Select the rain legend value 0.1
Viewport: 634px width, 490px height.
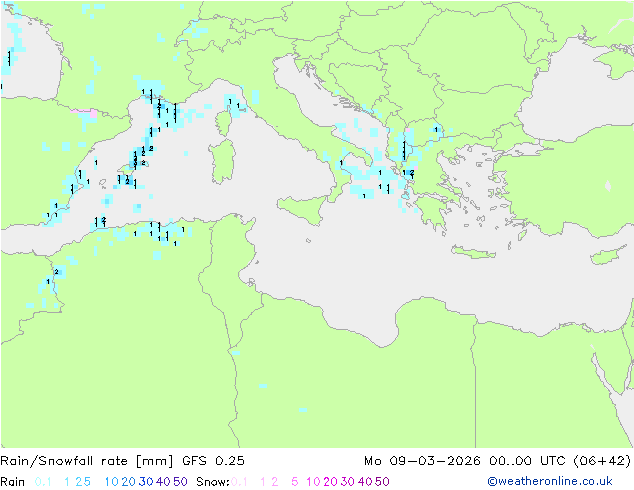click(x=43, y=482)
